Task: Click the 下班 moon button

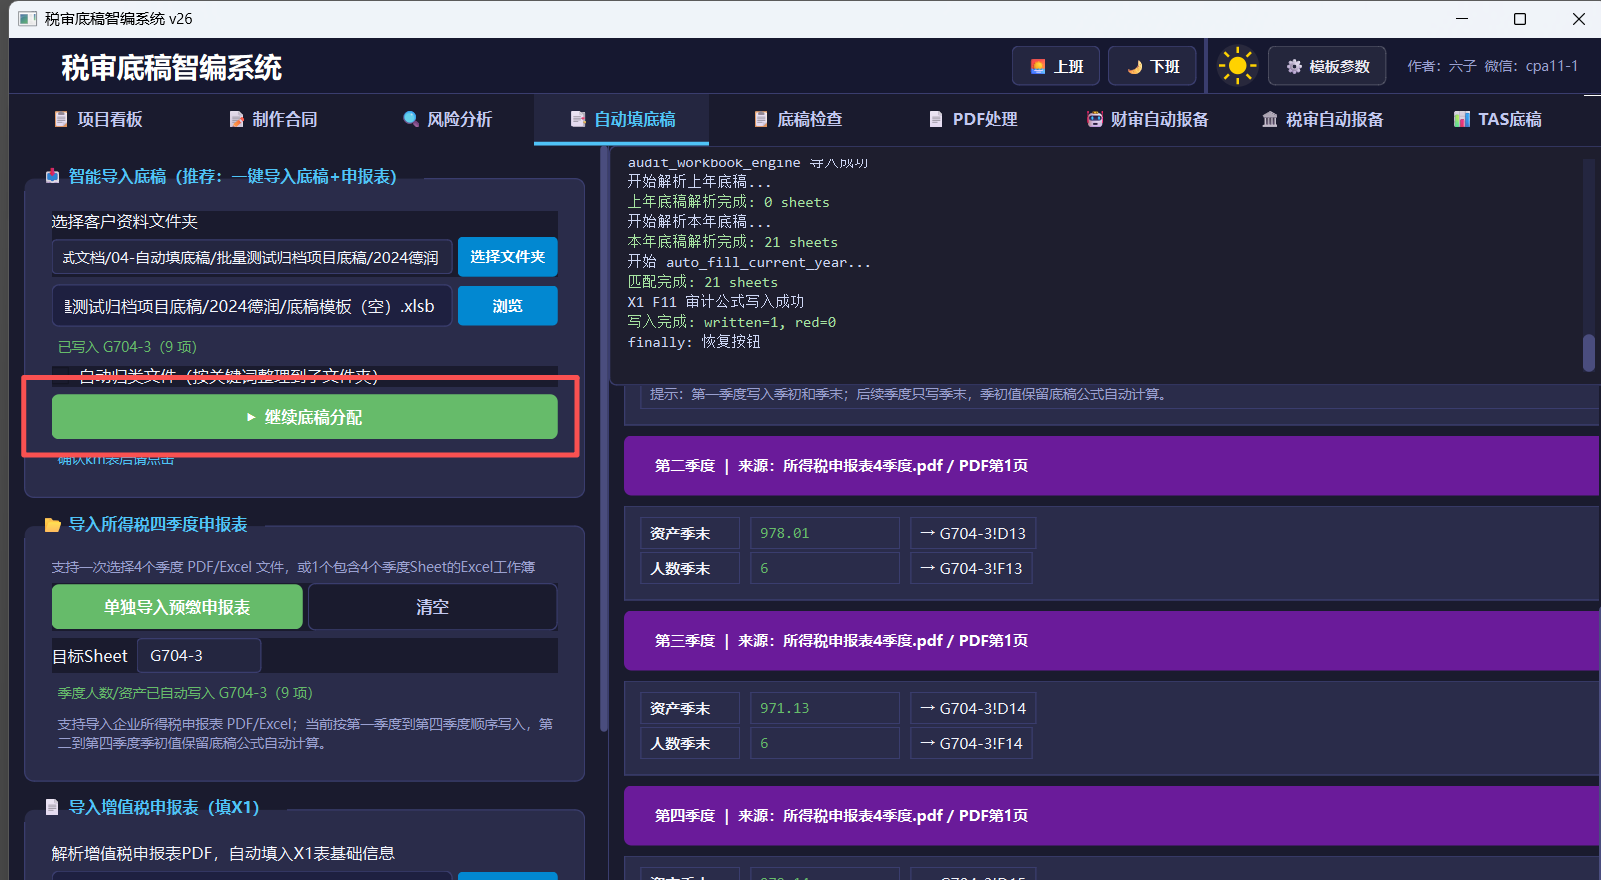Action: [x=1152, y=66]
